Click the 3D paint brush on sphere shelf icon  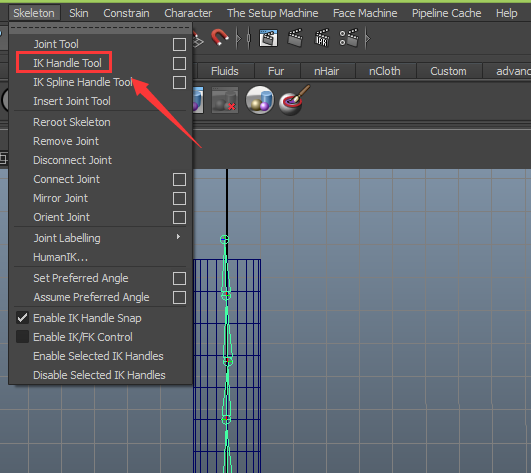294,100
